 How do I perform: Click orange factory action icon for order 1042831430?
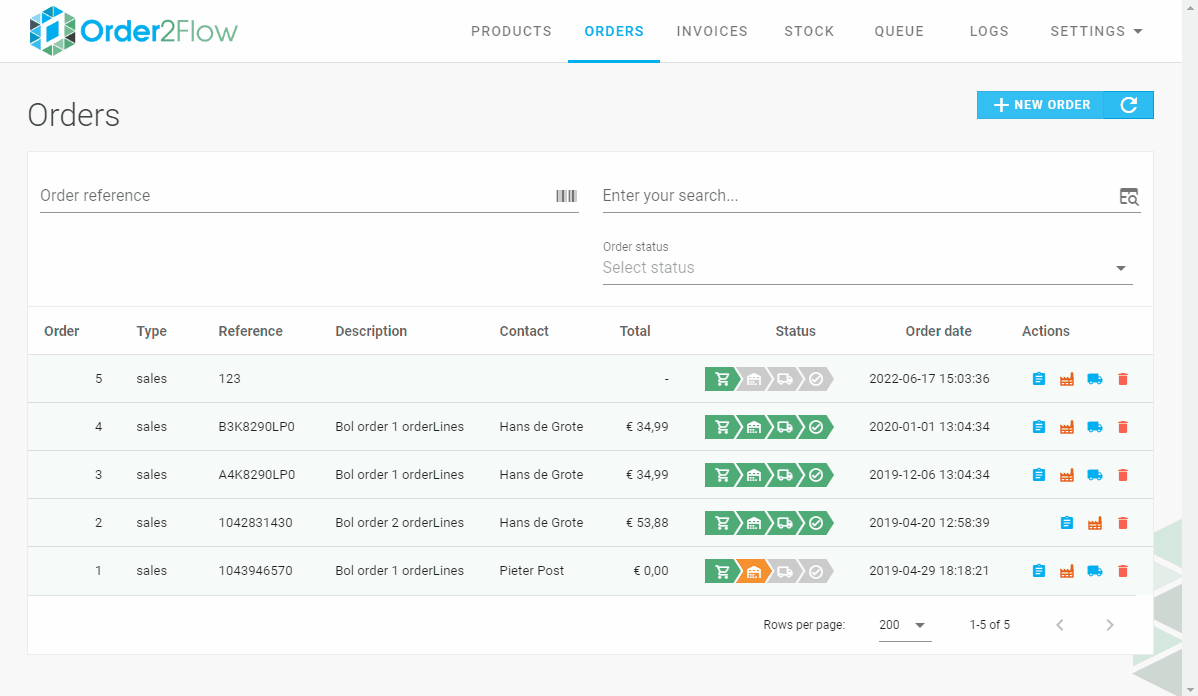pos(1095,523)
